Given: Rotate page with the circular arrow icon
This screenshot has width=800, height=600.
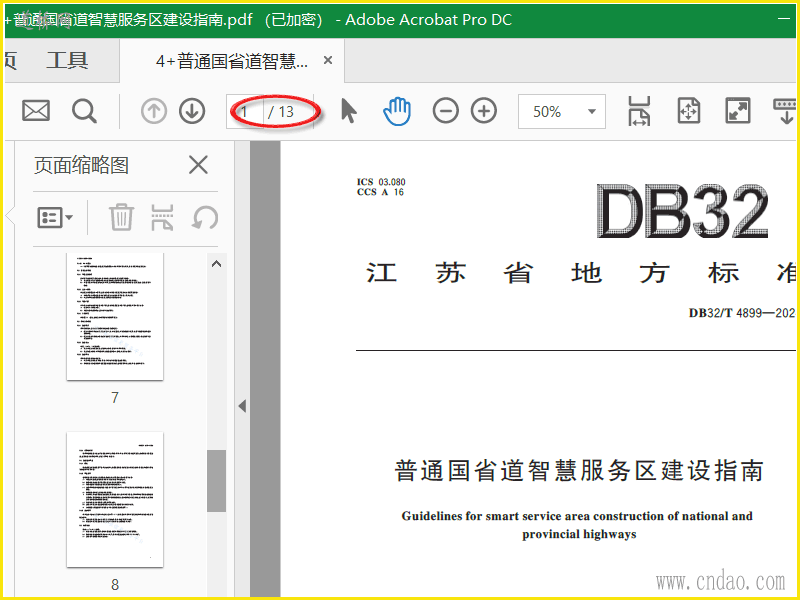Looking at the screenshot, I should [x=205, y=217].
